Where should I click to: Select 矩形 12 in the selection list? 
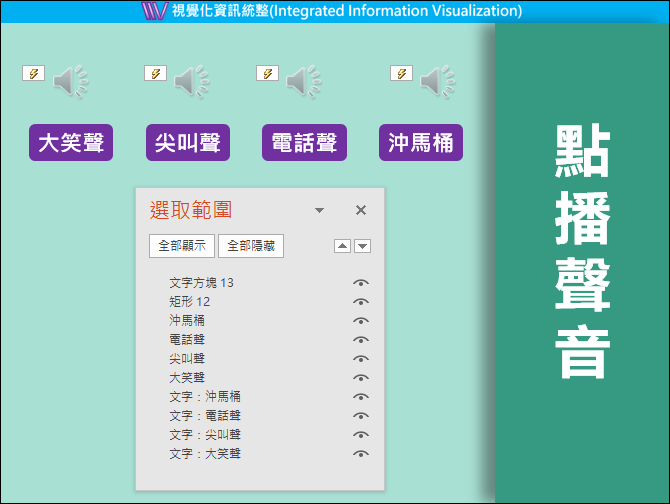coord(190,302)
